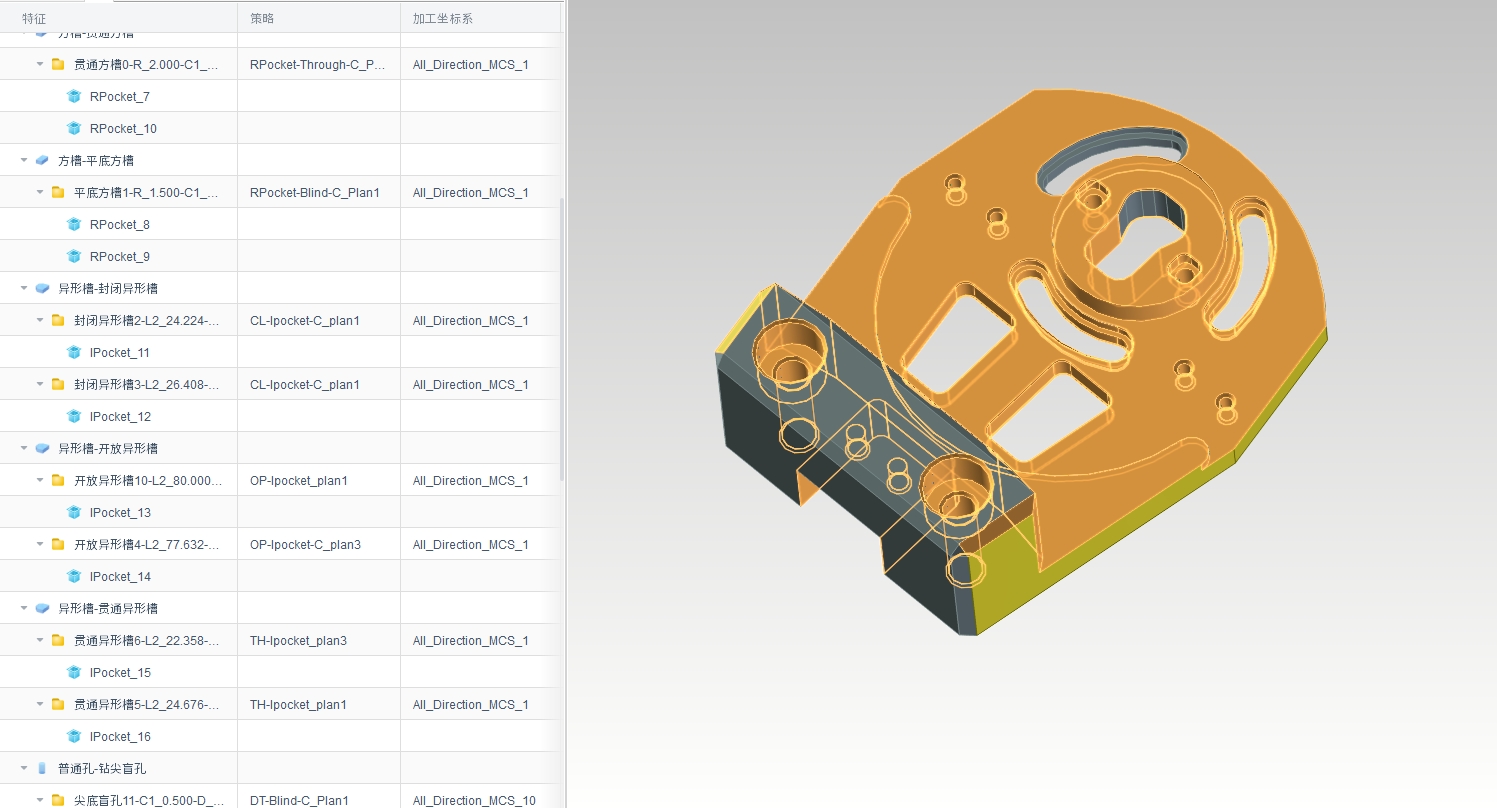Click the cube icon beside RPocket_8
Screen dimensions: 1497x808
[x=73, y=224]
